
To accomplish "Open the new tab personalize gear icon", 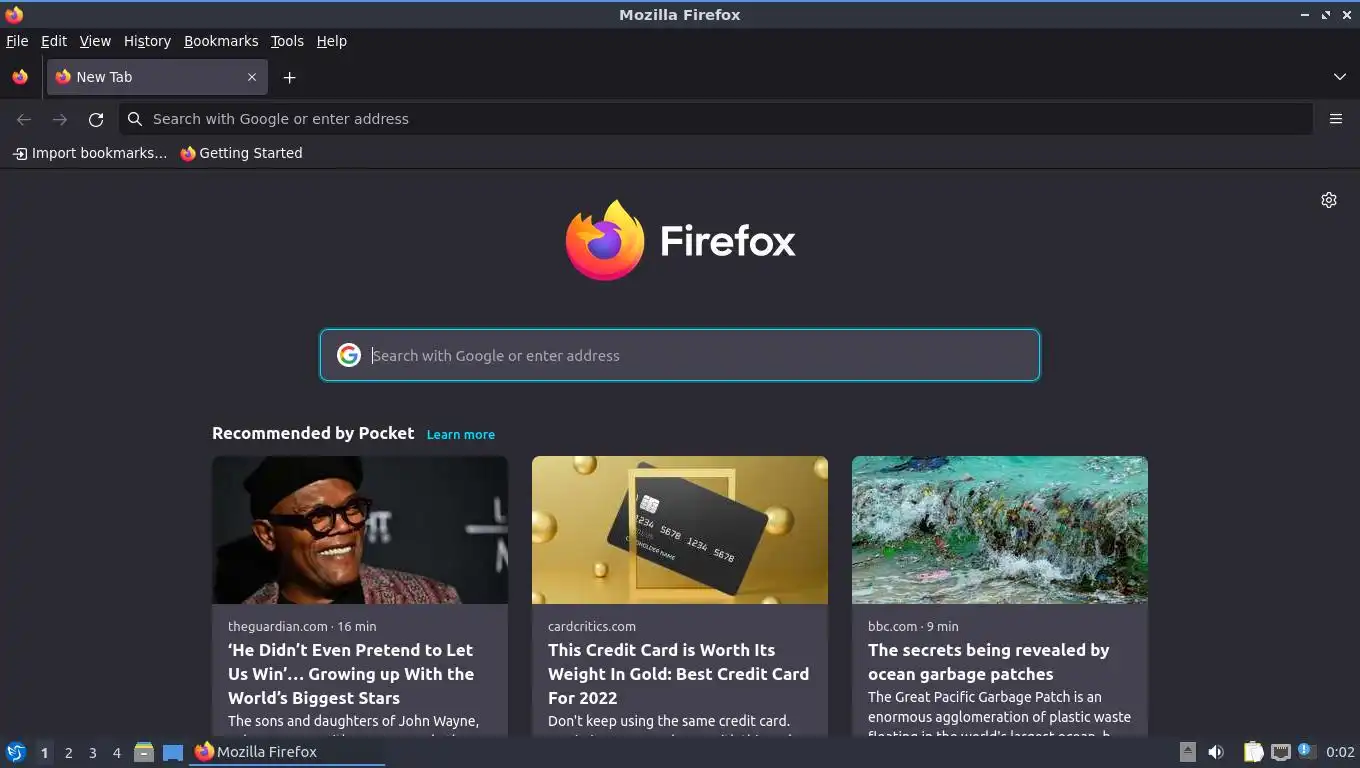I will pos(1329,200).
